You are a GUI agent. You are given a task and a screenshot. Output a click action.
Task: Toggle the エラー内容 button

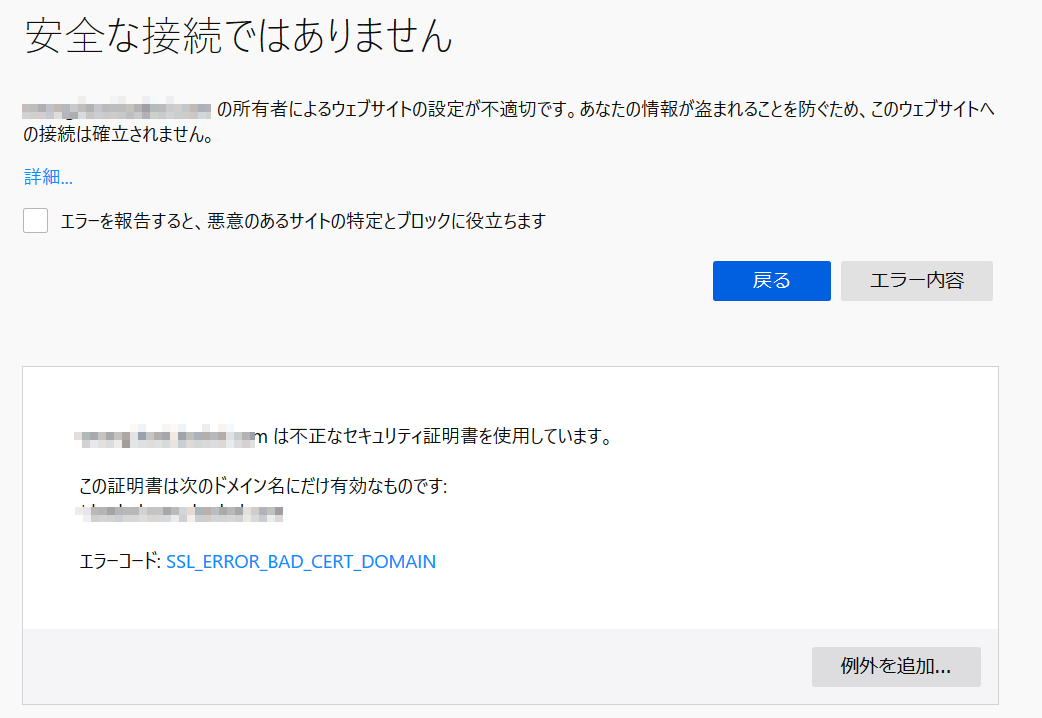[916, 281]
